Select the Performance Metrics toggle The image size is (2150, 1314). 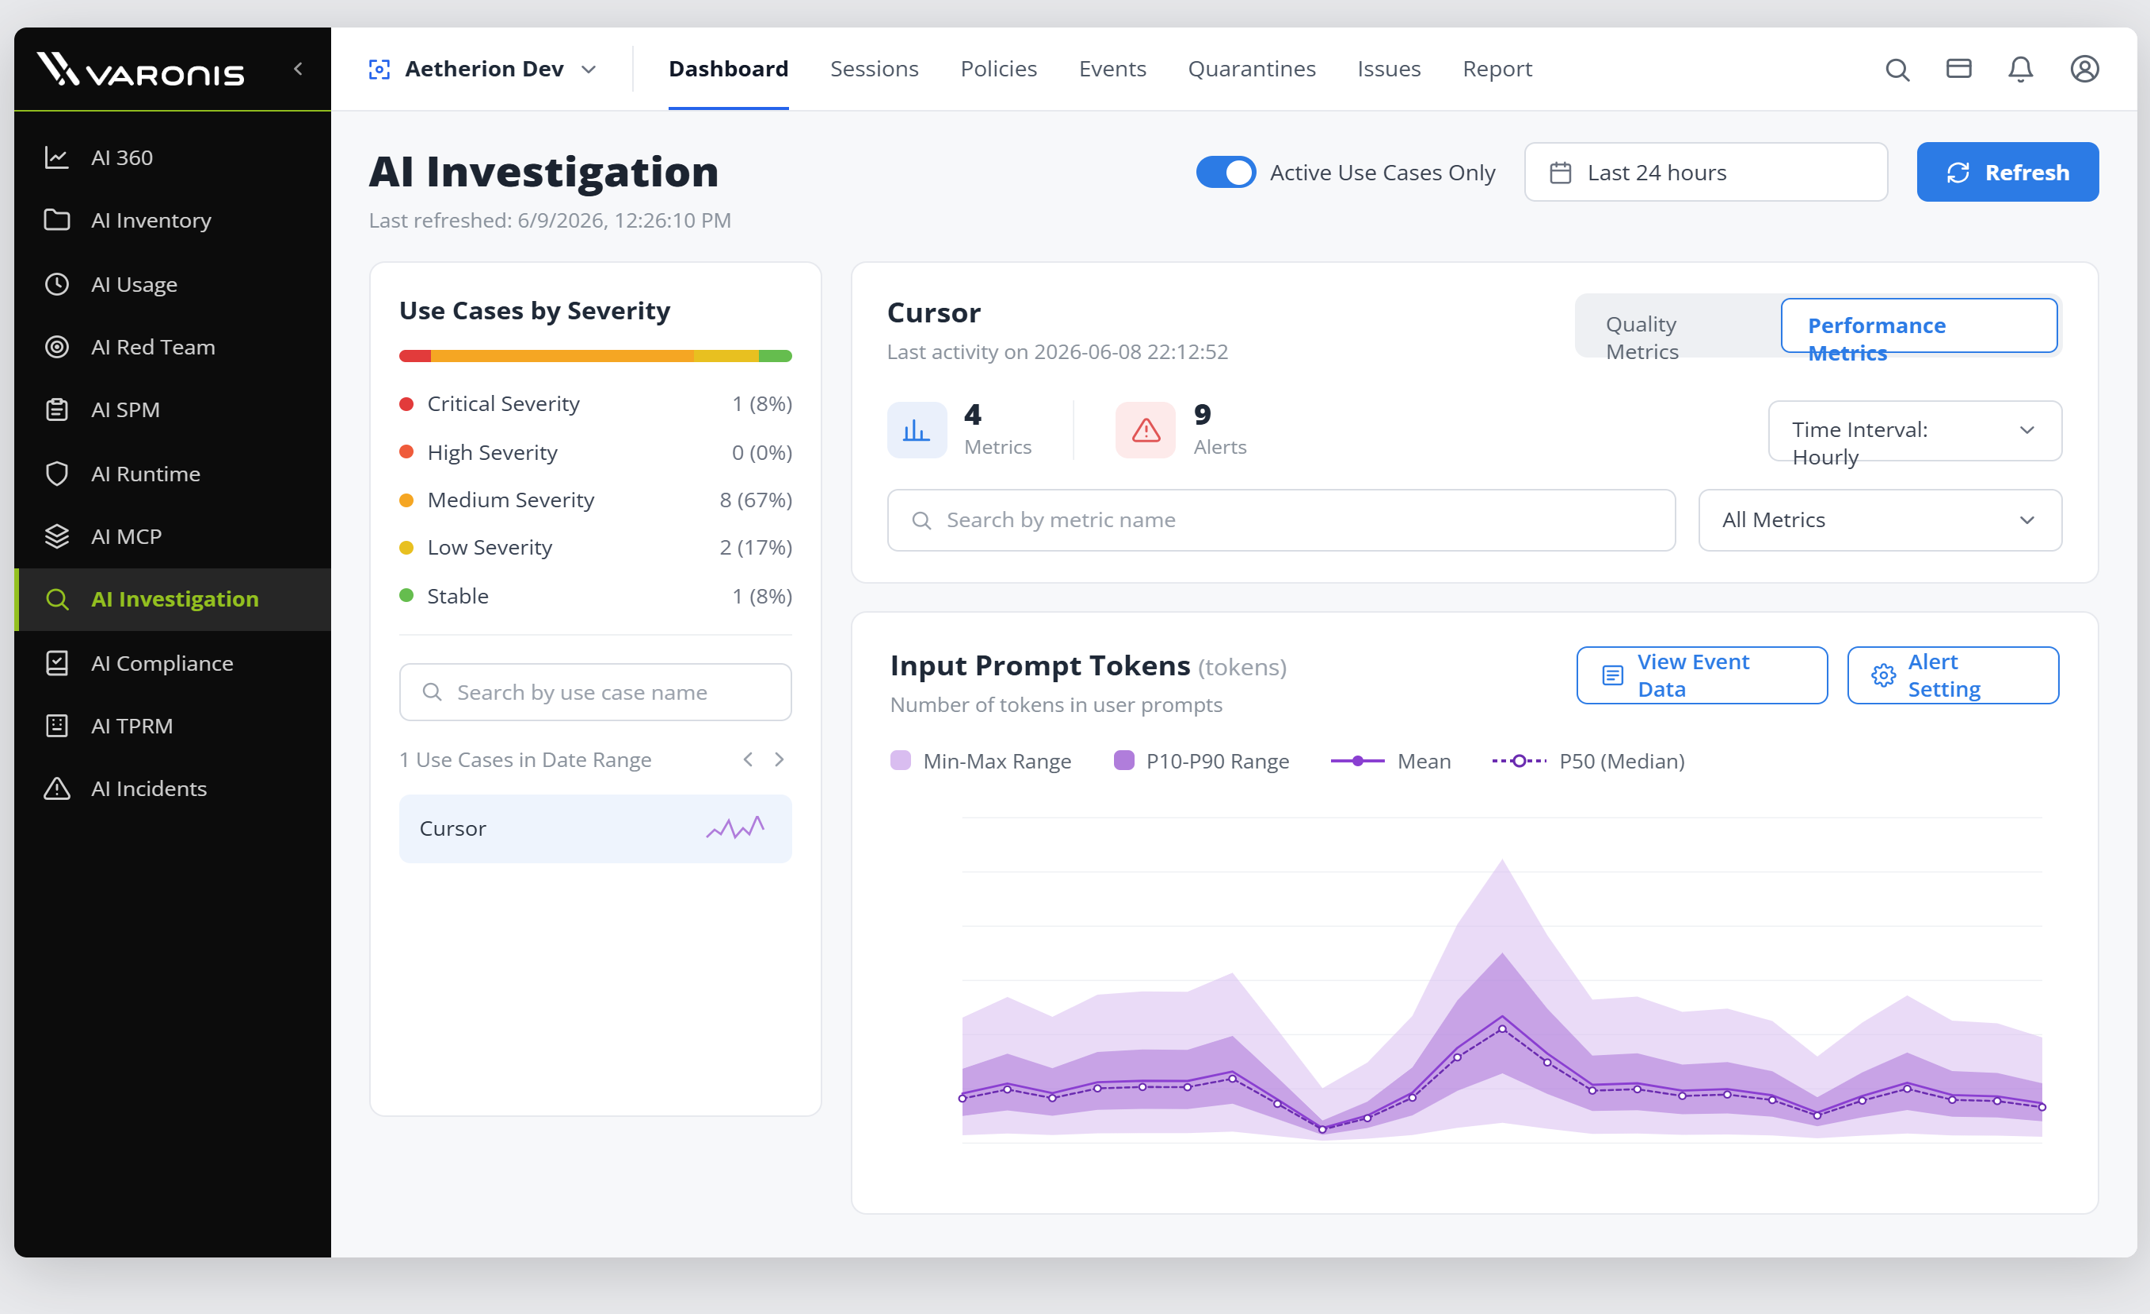coord(1919,326)
